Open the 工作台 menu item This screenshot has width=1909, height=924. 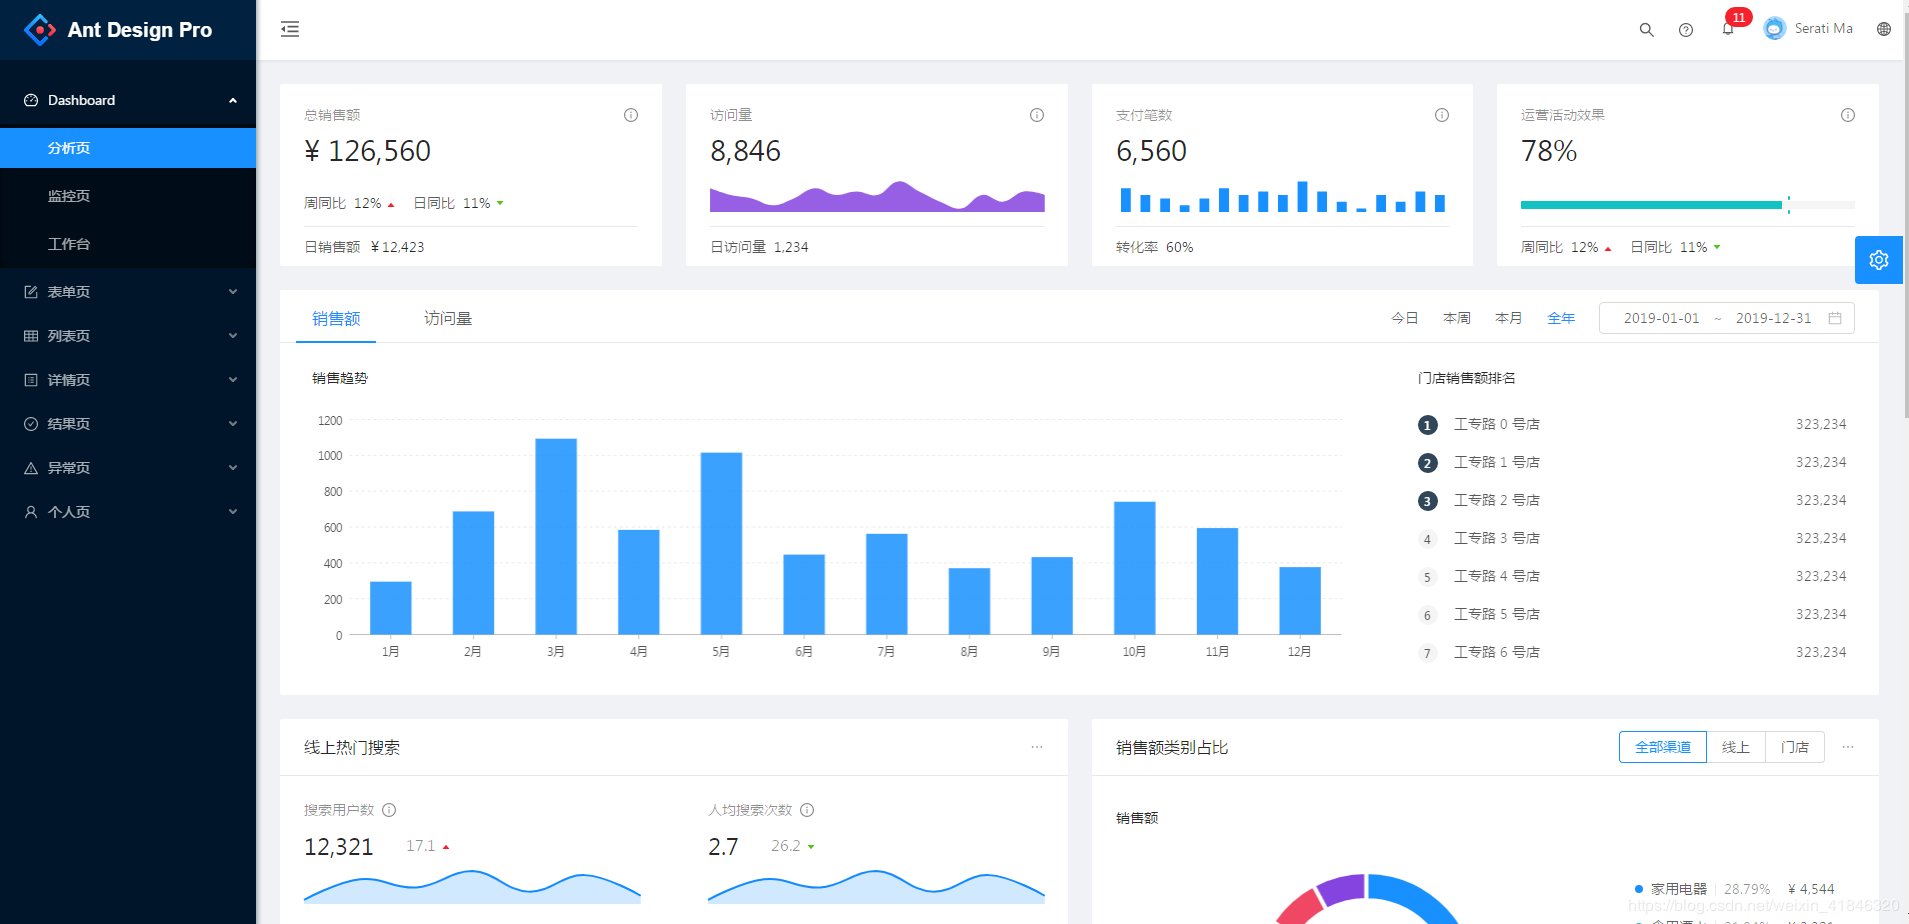click(128, 244)
